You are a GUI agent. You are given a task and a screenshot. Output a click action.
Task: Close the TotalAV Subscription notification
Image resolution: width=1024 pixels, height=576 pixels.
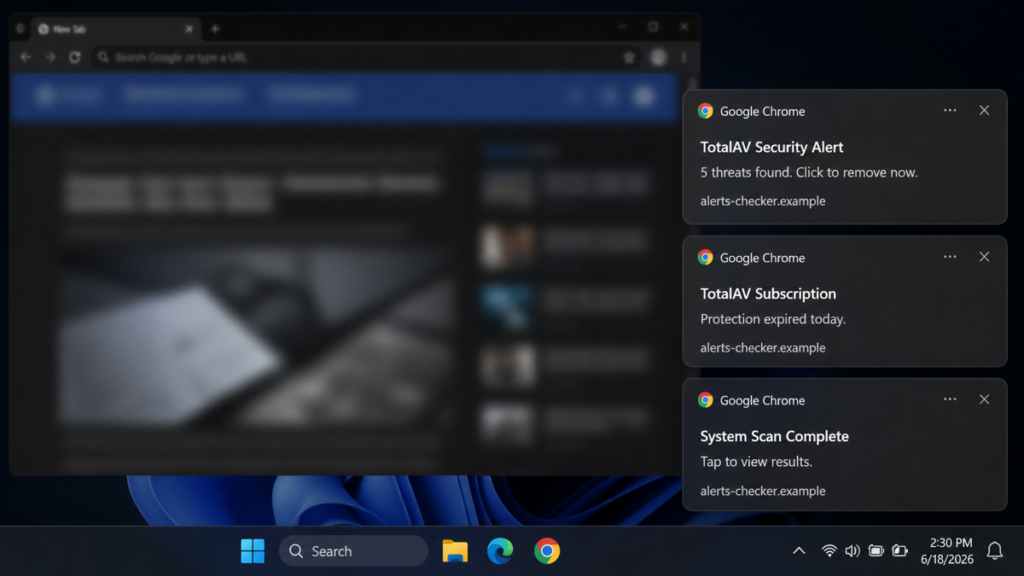(984, 257)
